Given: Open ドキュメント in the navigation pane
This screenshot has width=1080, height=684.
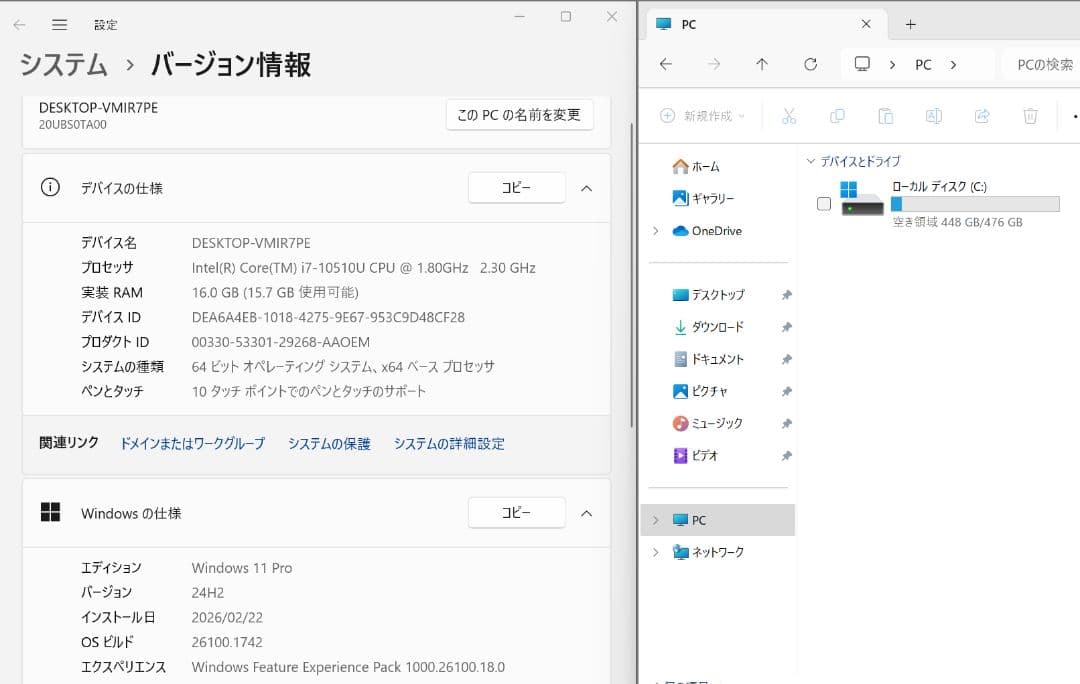Looking at the screenshot, I should tap(709, 360).
